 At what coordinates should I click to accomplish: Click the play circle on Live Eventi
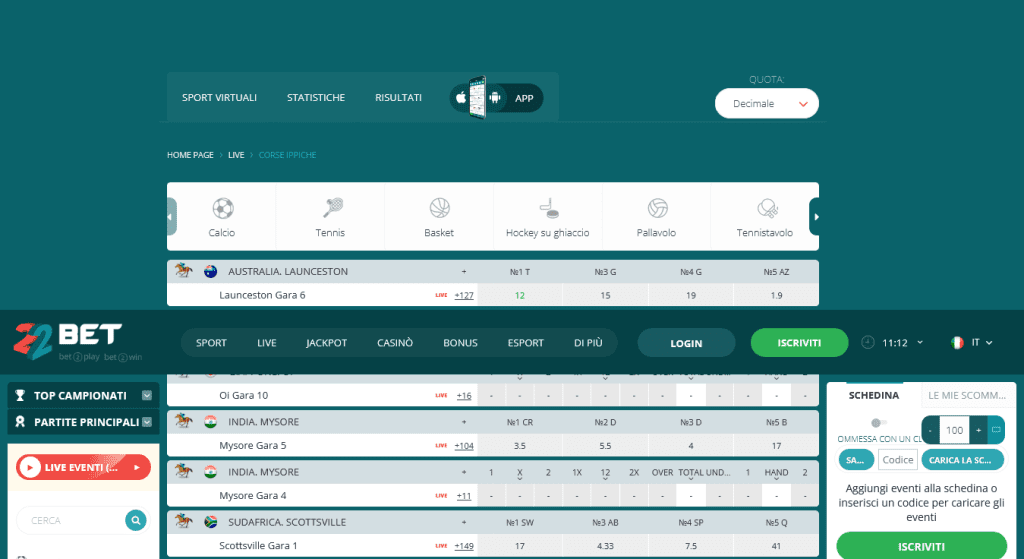(30, 468)
